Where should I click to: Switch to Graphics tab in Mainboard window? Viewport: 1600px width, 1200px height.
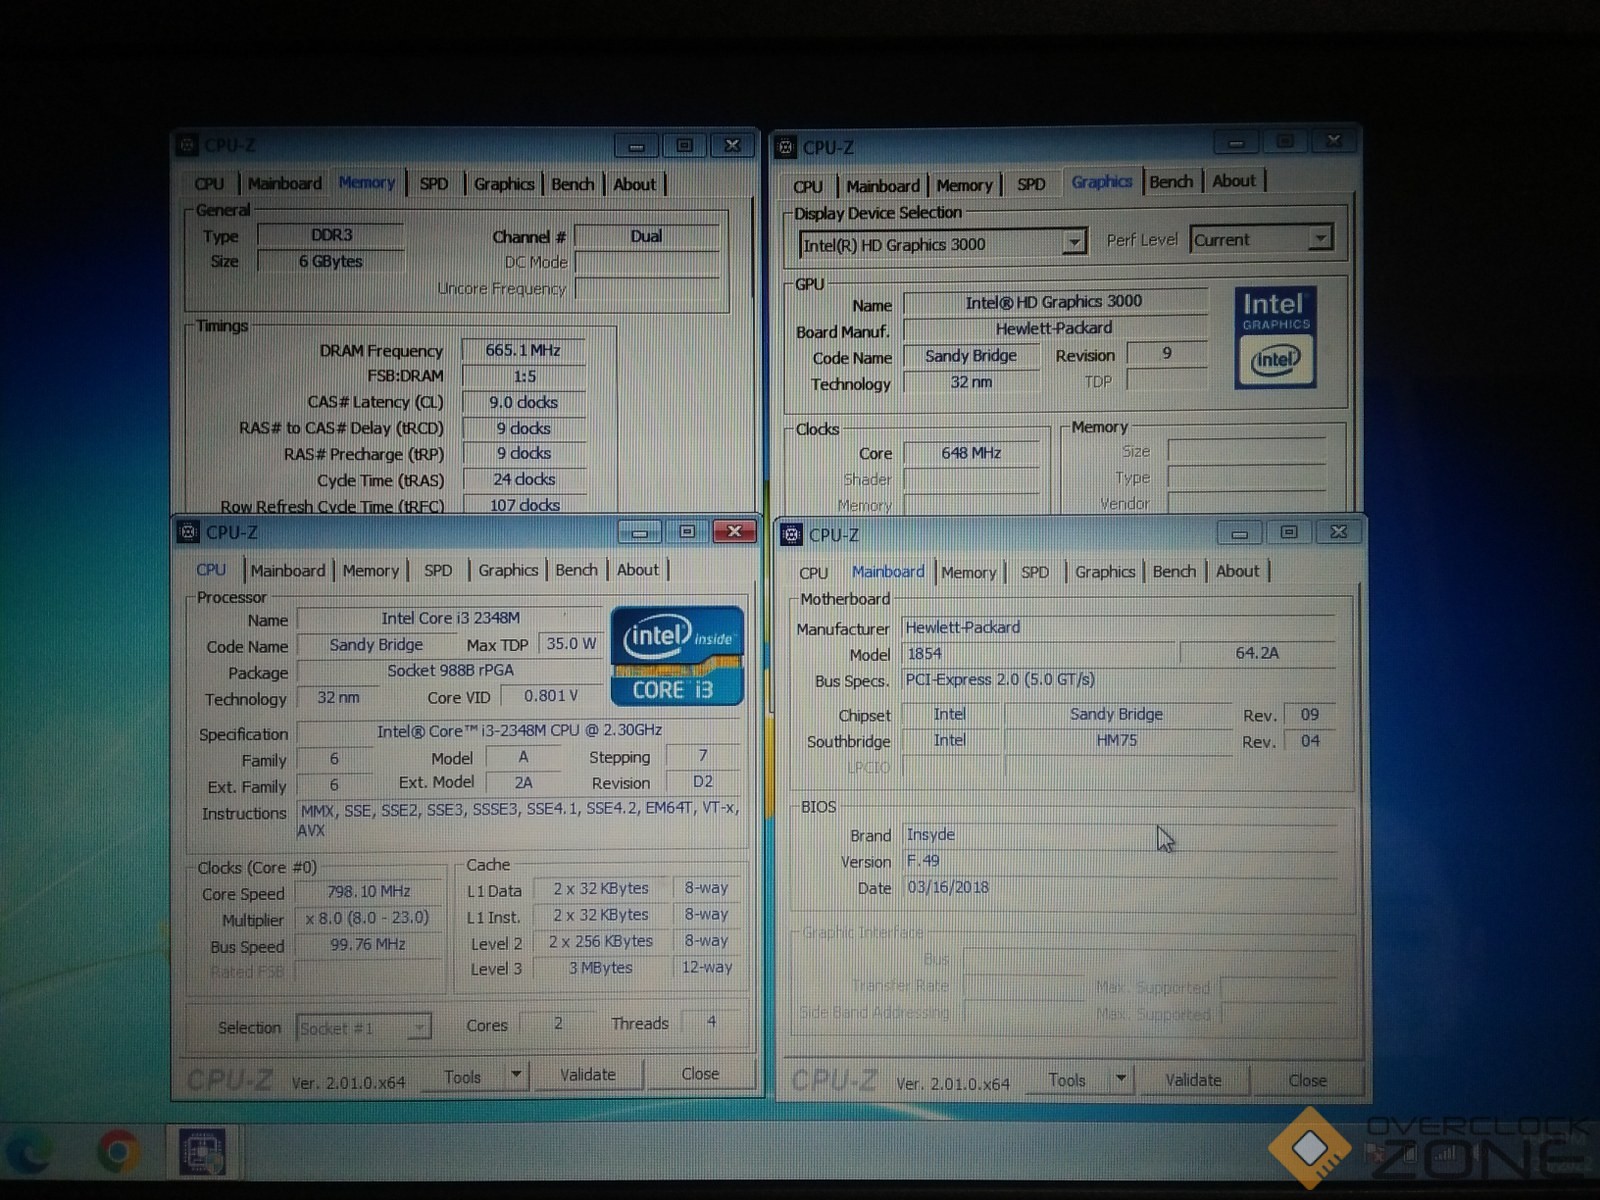tap(1105, 572)
